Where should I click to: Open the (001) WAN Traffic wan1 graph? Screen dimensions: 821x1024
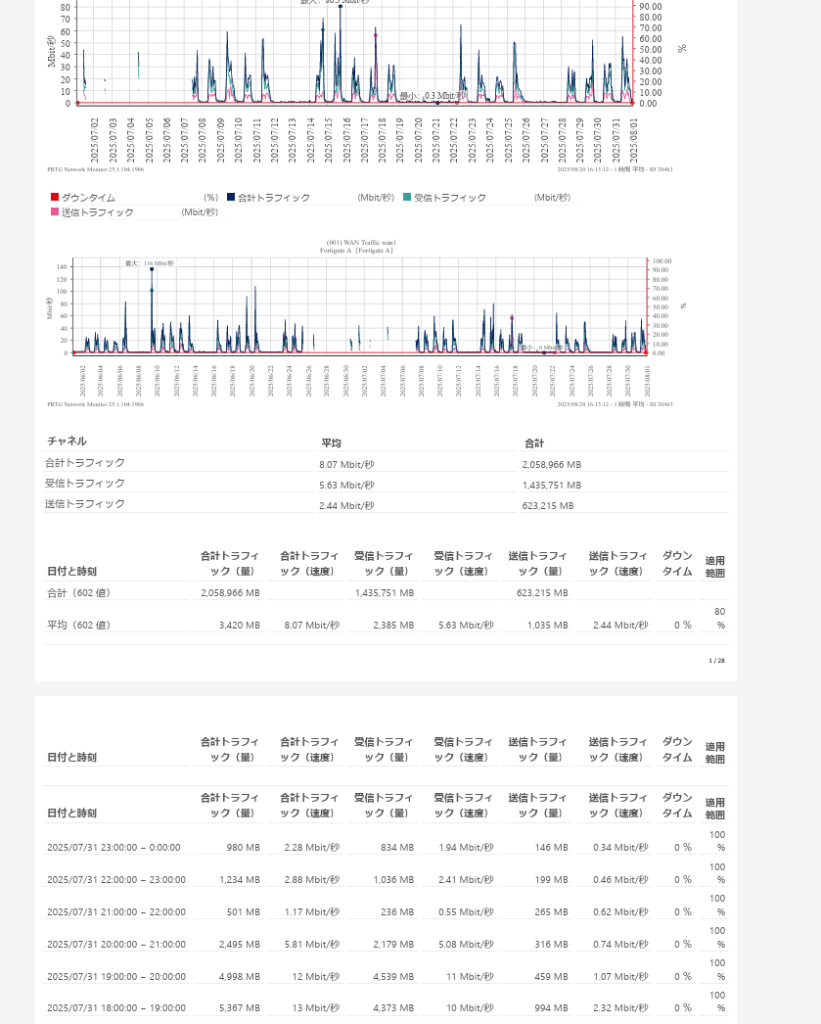359,323
